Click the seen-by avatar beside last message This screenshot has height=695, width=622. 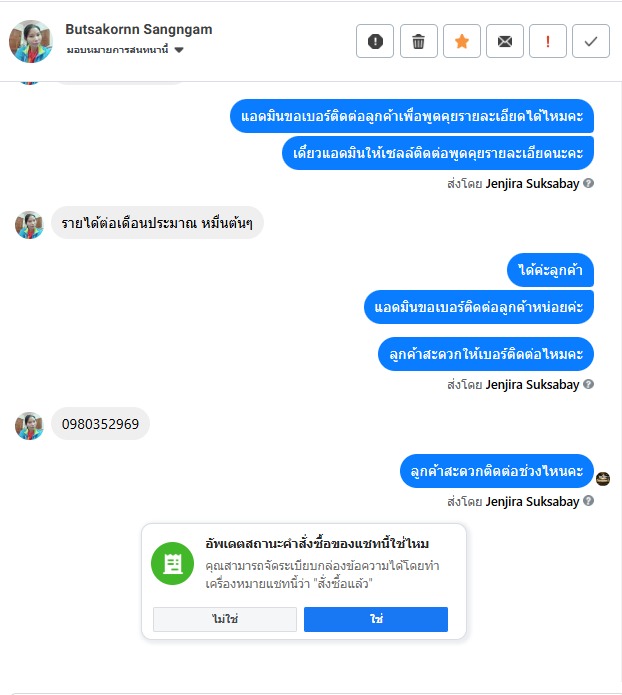tap(603, 479)
